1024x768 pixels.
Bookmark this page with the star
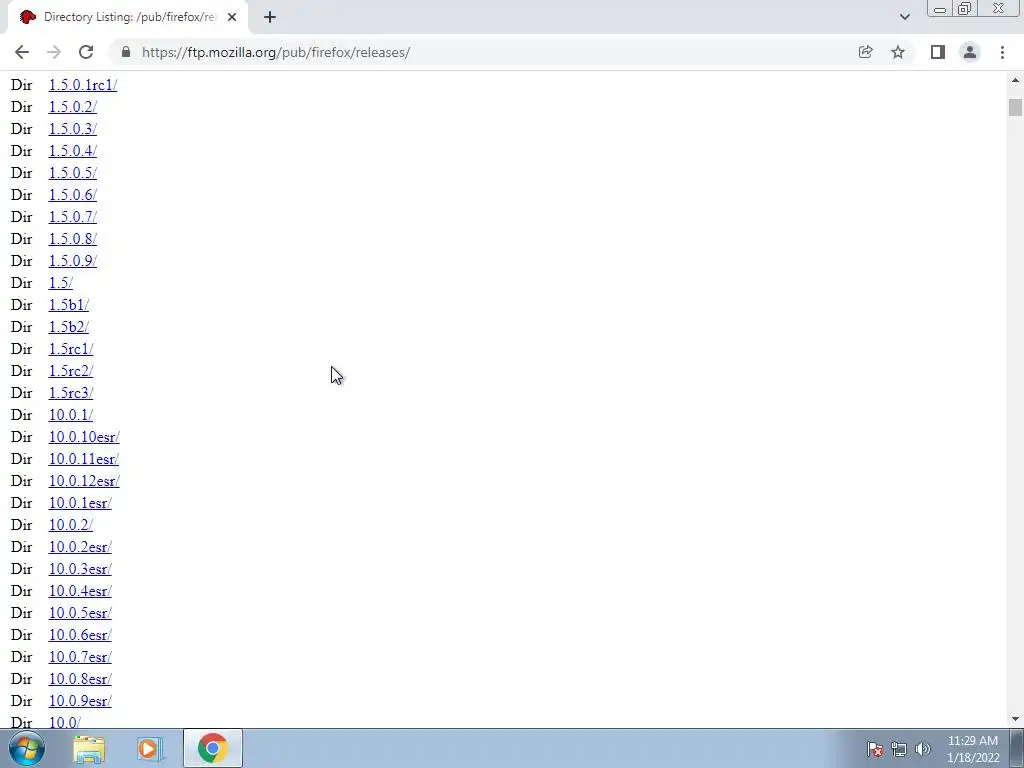pyautogui.click(x=898, y=52)
